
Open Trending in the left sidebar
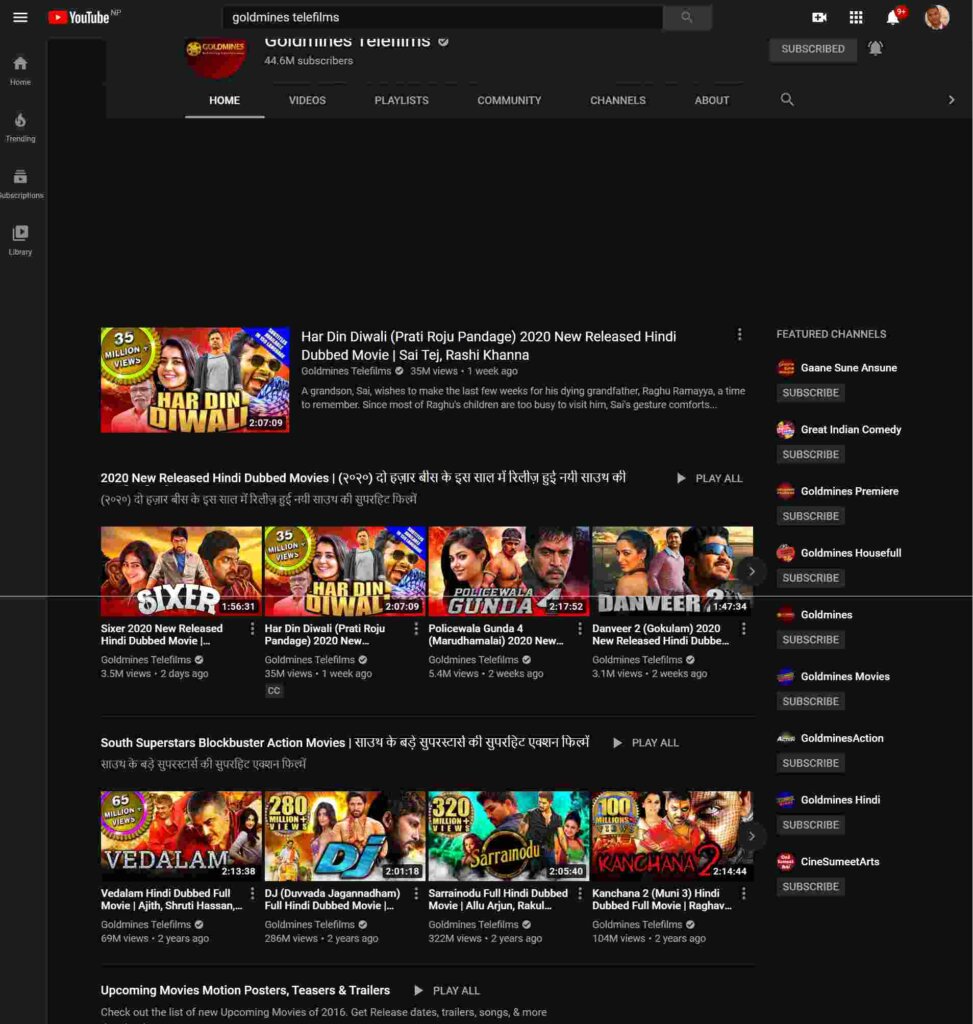(x=20, y=127)
